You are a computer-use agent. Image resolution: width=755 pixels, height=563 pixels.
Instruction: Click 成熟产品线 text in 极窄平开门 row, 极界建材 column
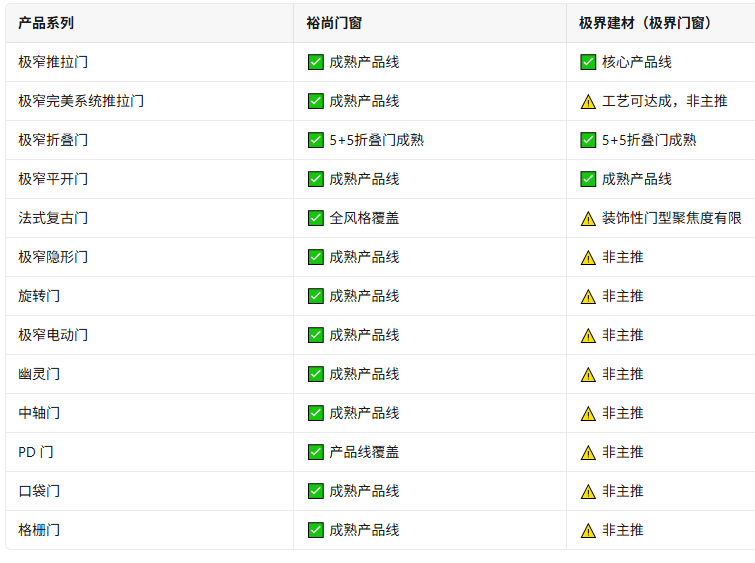coord(637,179)
